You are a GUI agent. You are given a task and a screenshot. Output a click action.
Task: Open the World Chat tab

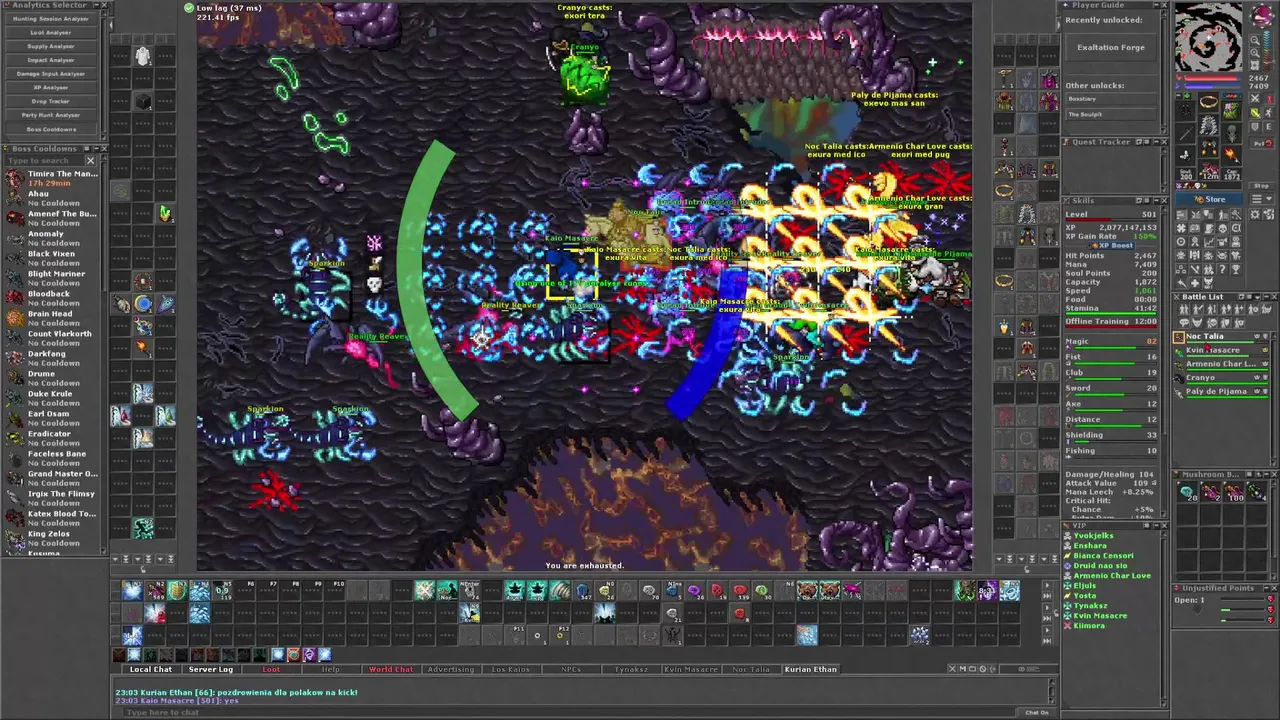[x=391, y=669]
